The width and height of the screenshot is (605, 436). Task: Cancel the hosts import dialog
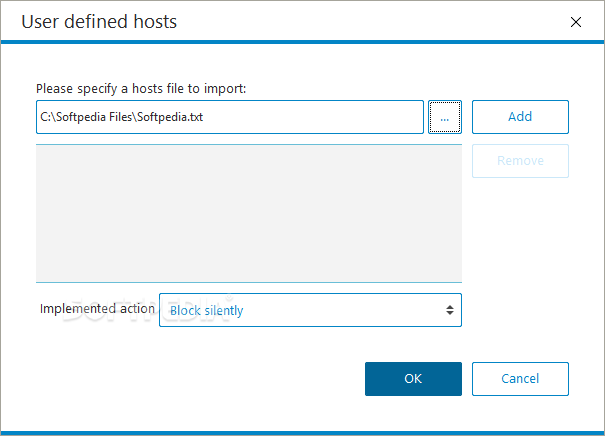click(x=520, y=379)
